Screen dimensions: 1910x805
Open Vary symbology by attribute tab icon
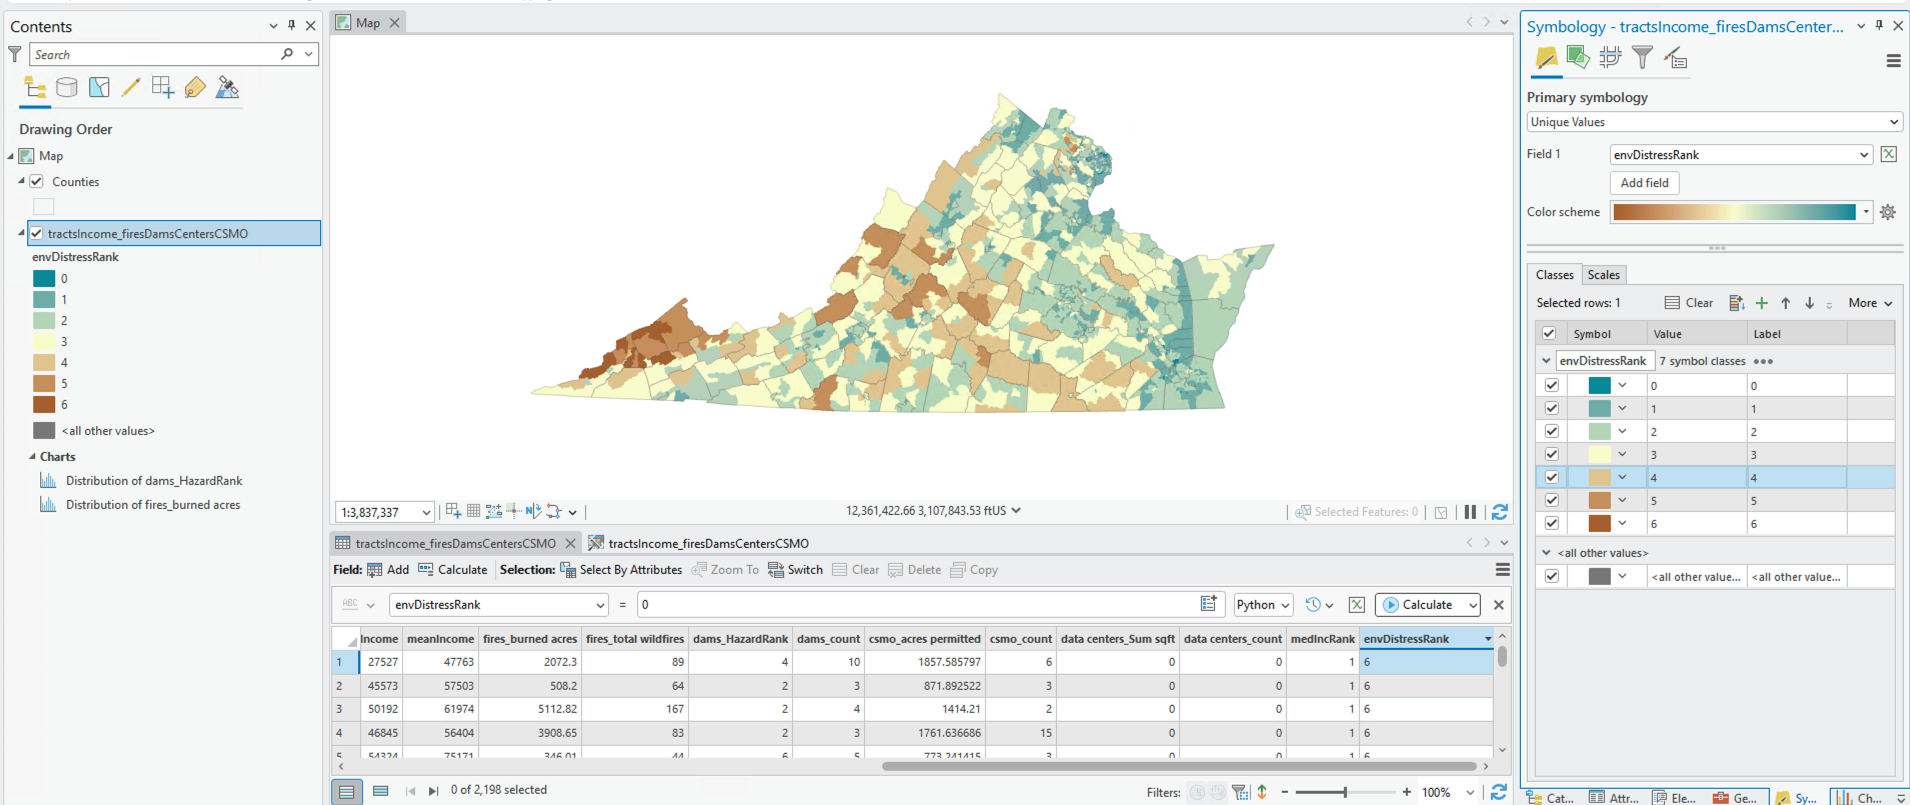tap(1578, 58)
